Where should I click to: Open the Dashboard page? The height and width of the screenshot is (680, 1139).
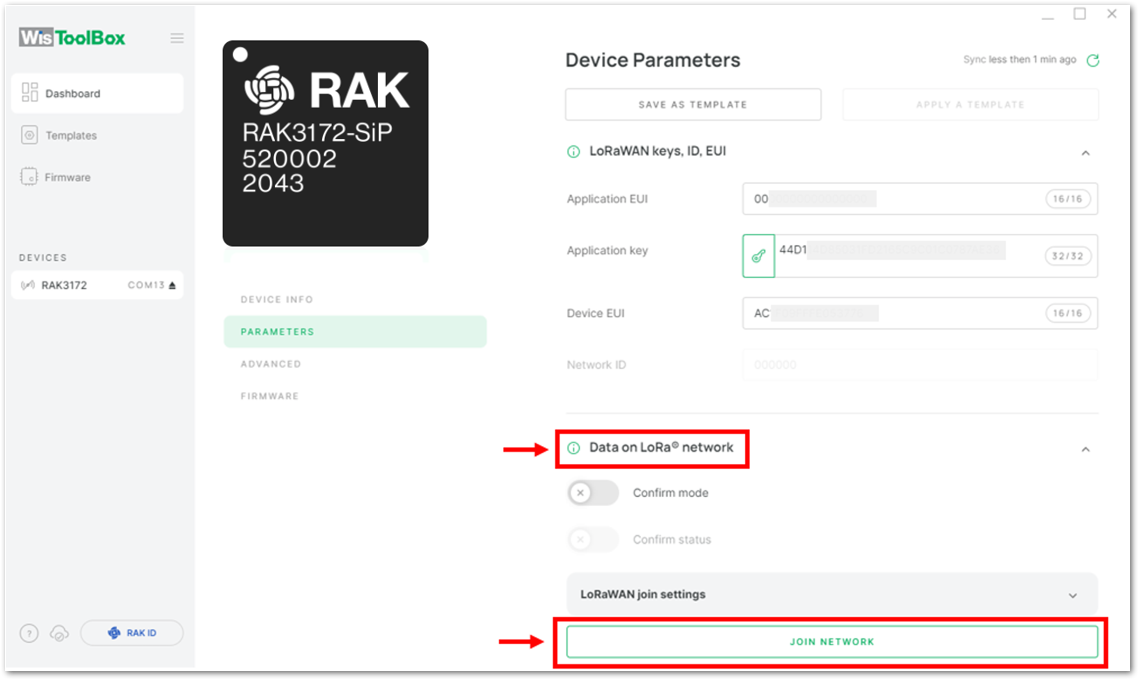click(x=97, y=93)
